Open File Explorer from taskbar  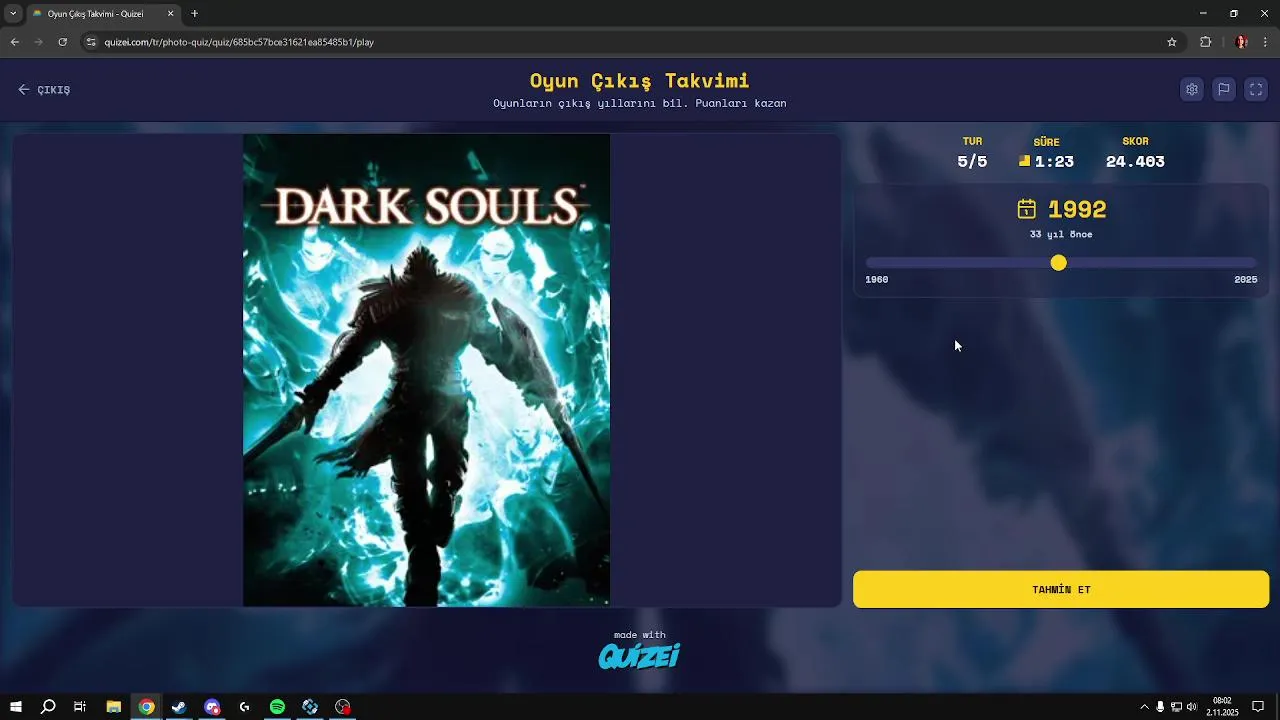(x=114, y=707)
